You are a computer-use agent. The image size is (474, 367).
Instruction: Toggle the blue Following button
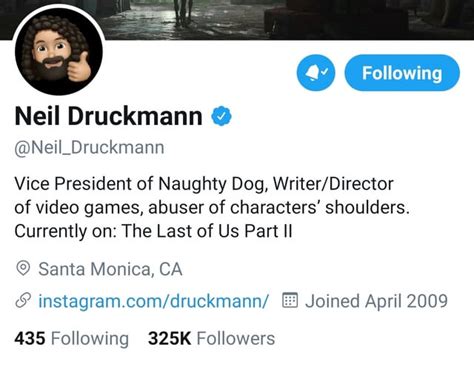(x=402, y=73)
